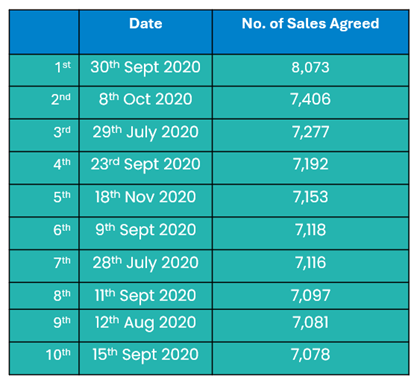Viewport: 414px width, 383px height.
Task: Click the 7,406 sales figure
Action: tap(310, 99)
